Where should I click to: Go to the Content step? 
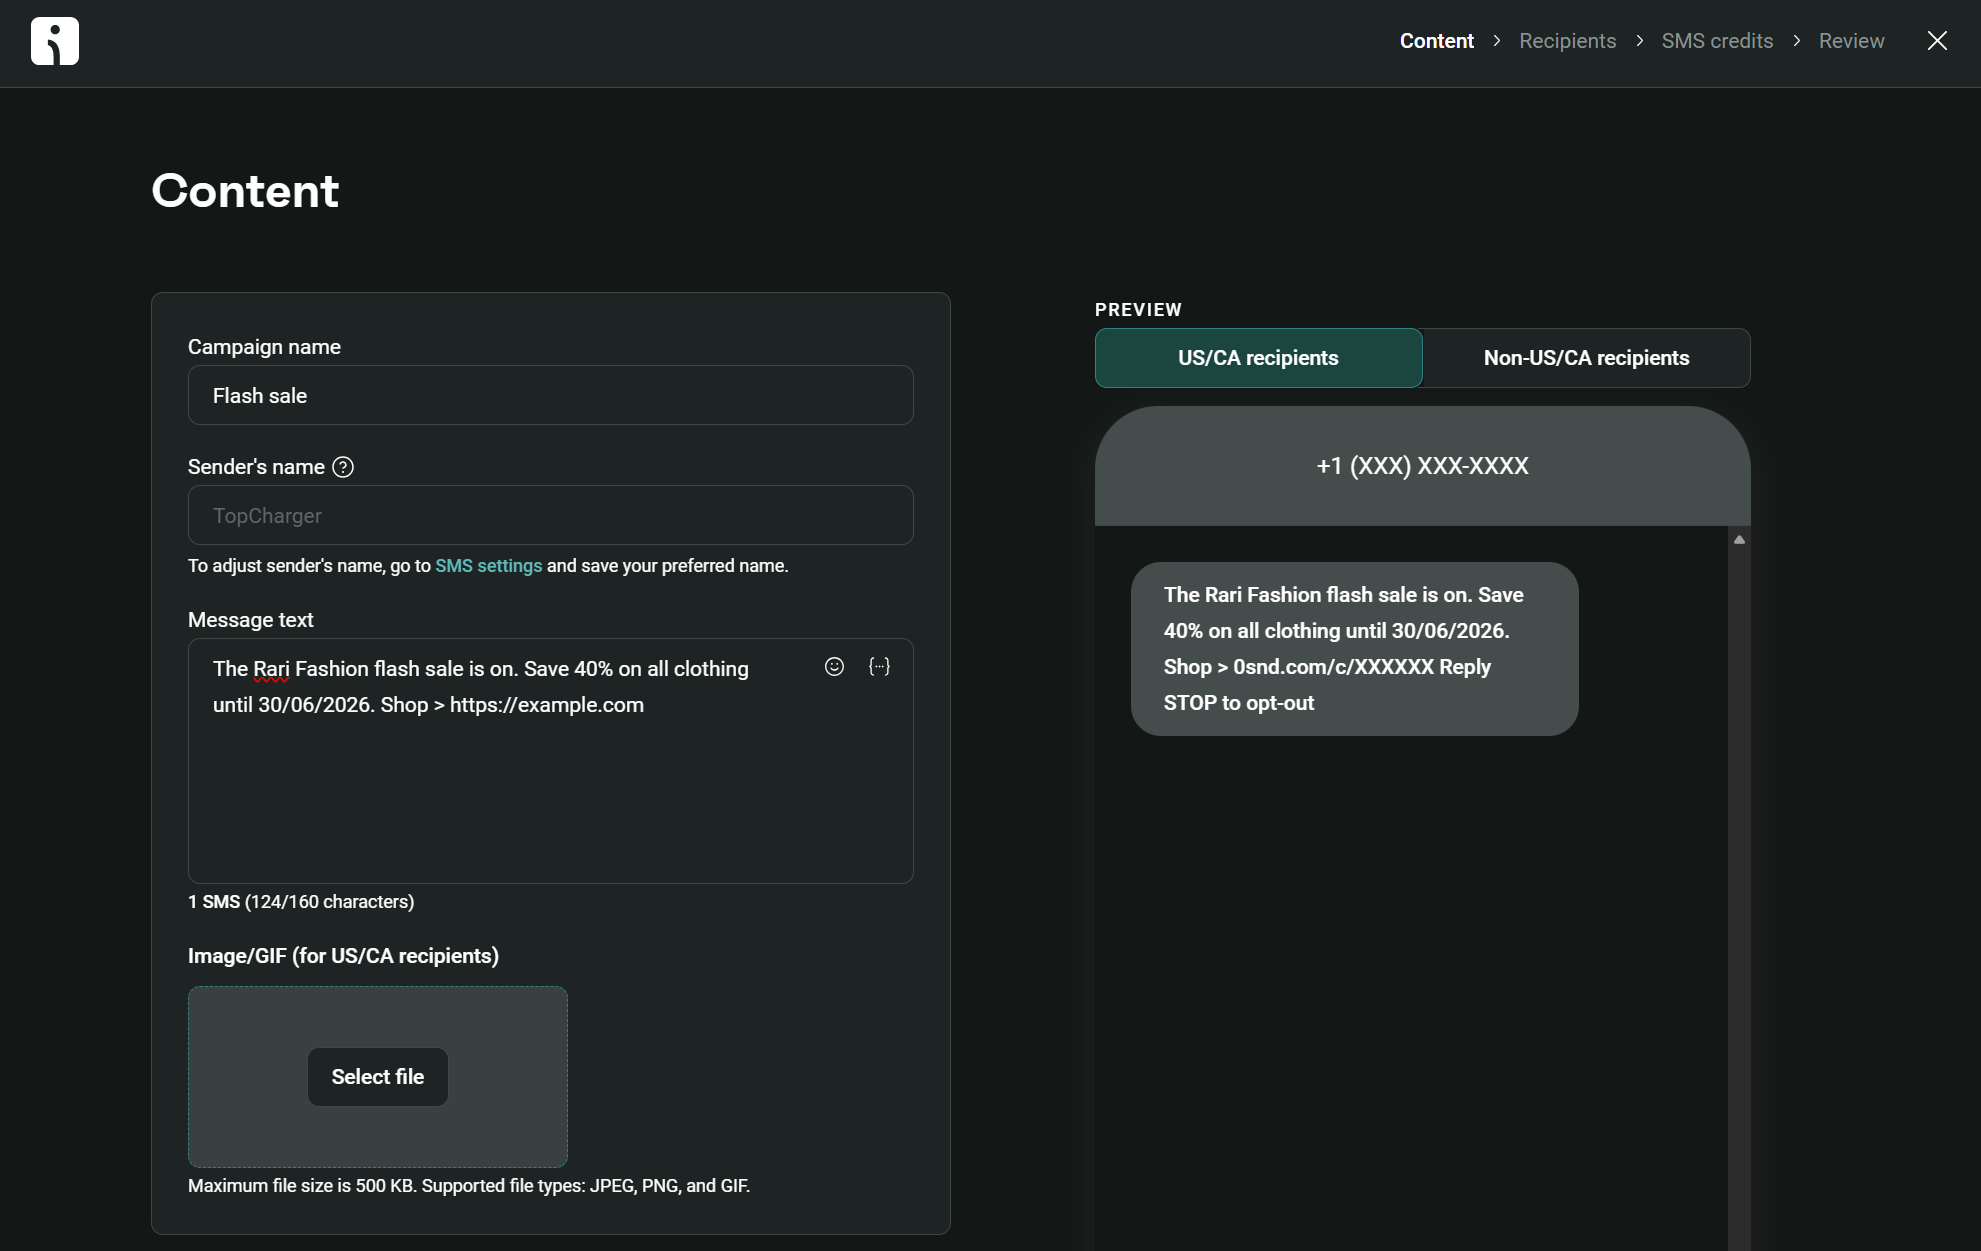pyautogui.click(x=1436, y=41)
